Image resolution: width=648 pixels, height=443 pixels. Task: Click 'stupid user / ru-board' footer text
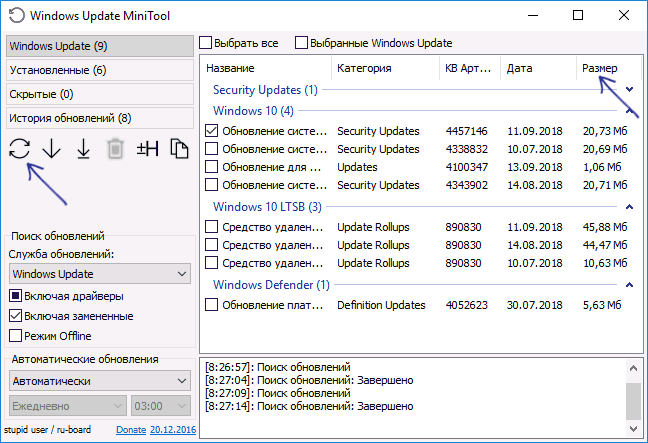pyautogui.click(x=48, y=430)
